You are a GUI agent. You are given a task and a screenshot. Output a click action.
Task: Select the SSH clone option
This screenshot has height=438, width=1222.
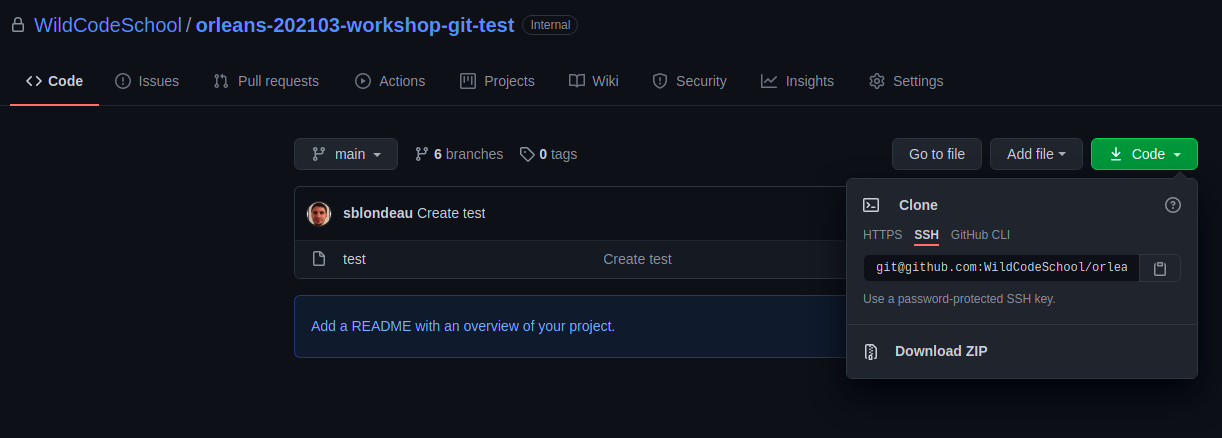pyautogui.click(x=927, y=235)
